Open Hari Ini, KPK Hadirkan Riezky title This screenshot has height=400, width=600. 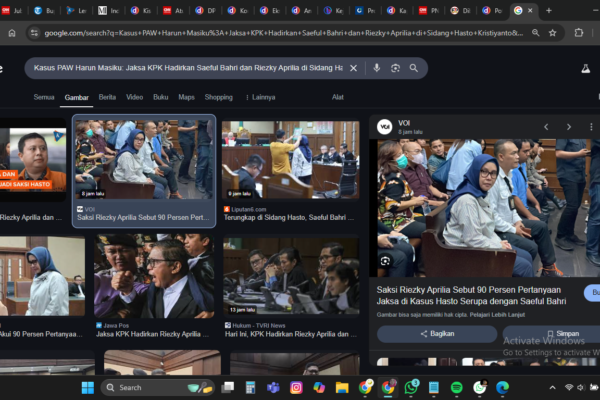point(291,334)
